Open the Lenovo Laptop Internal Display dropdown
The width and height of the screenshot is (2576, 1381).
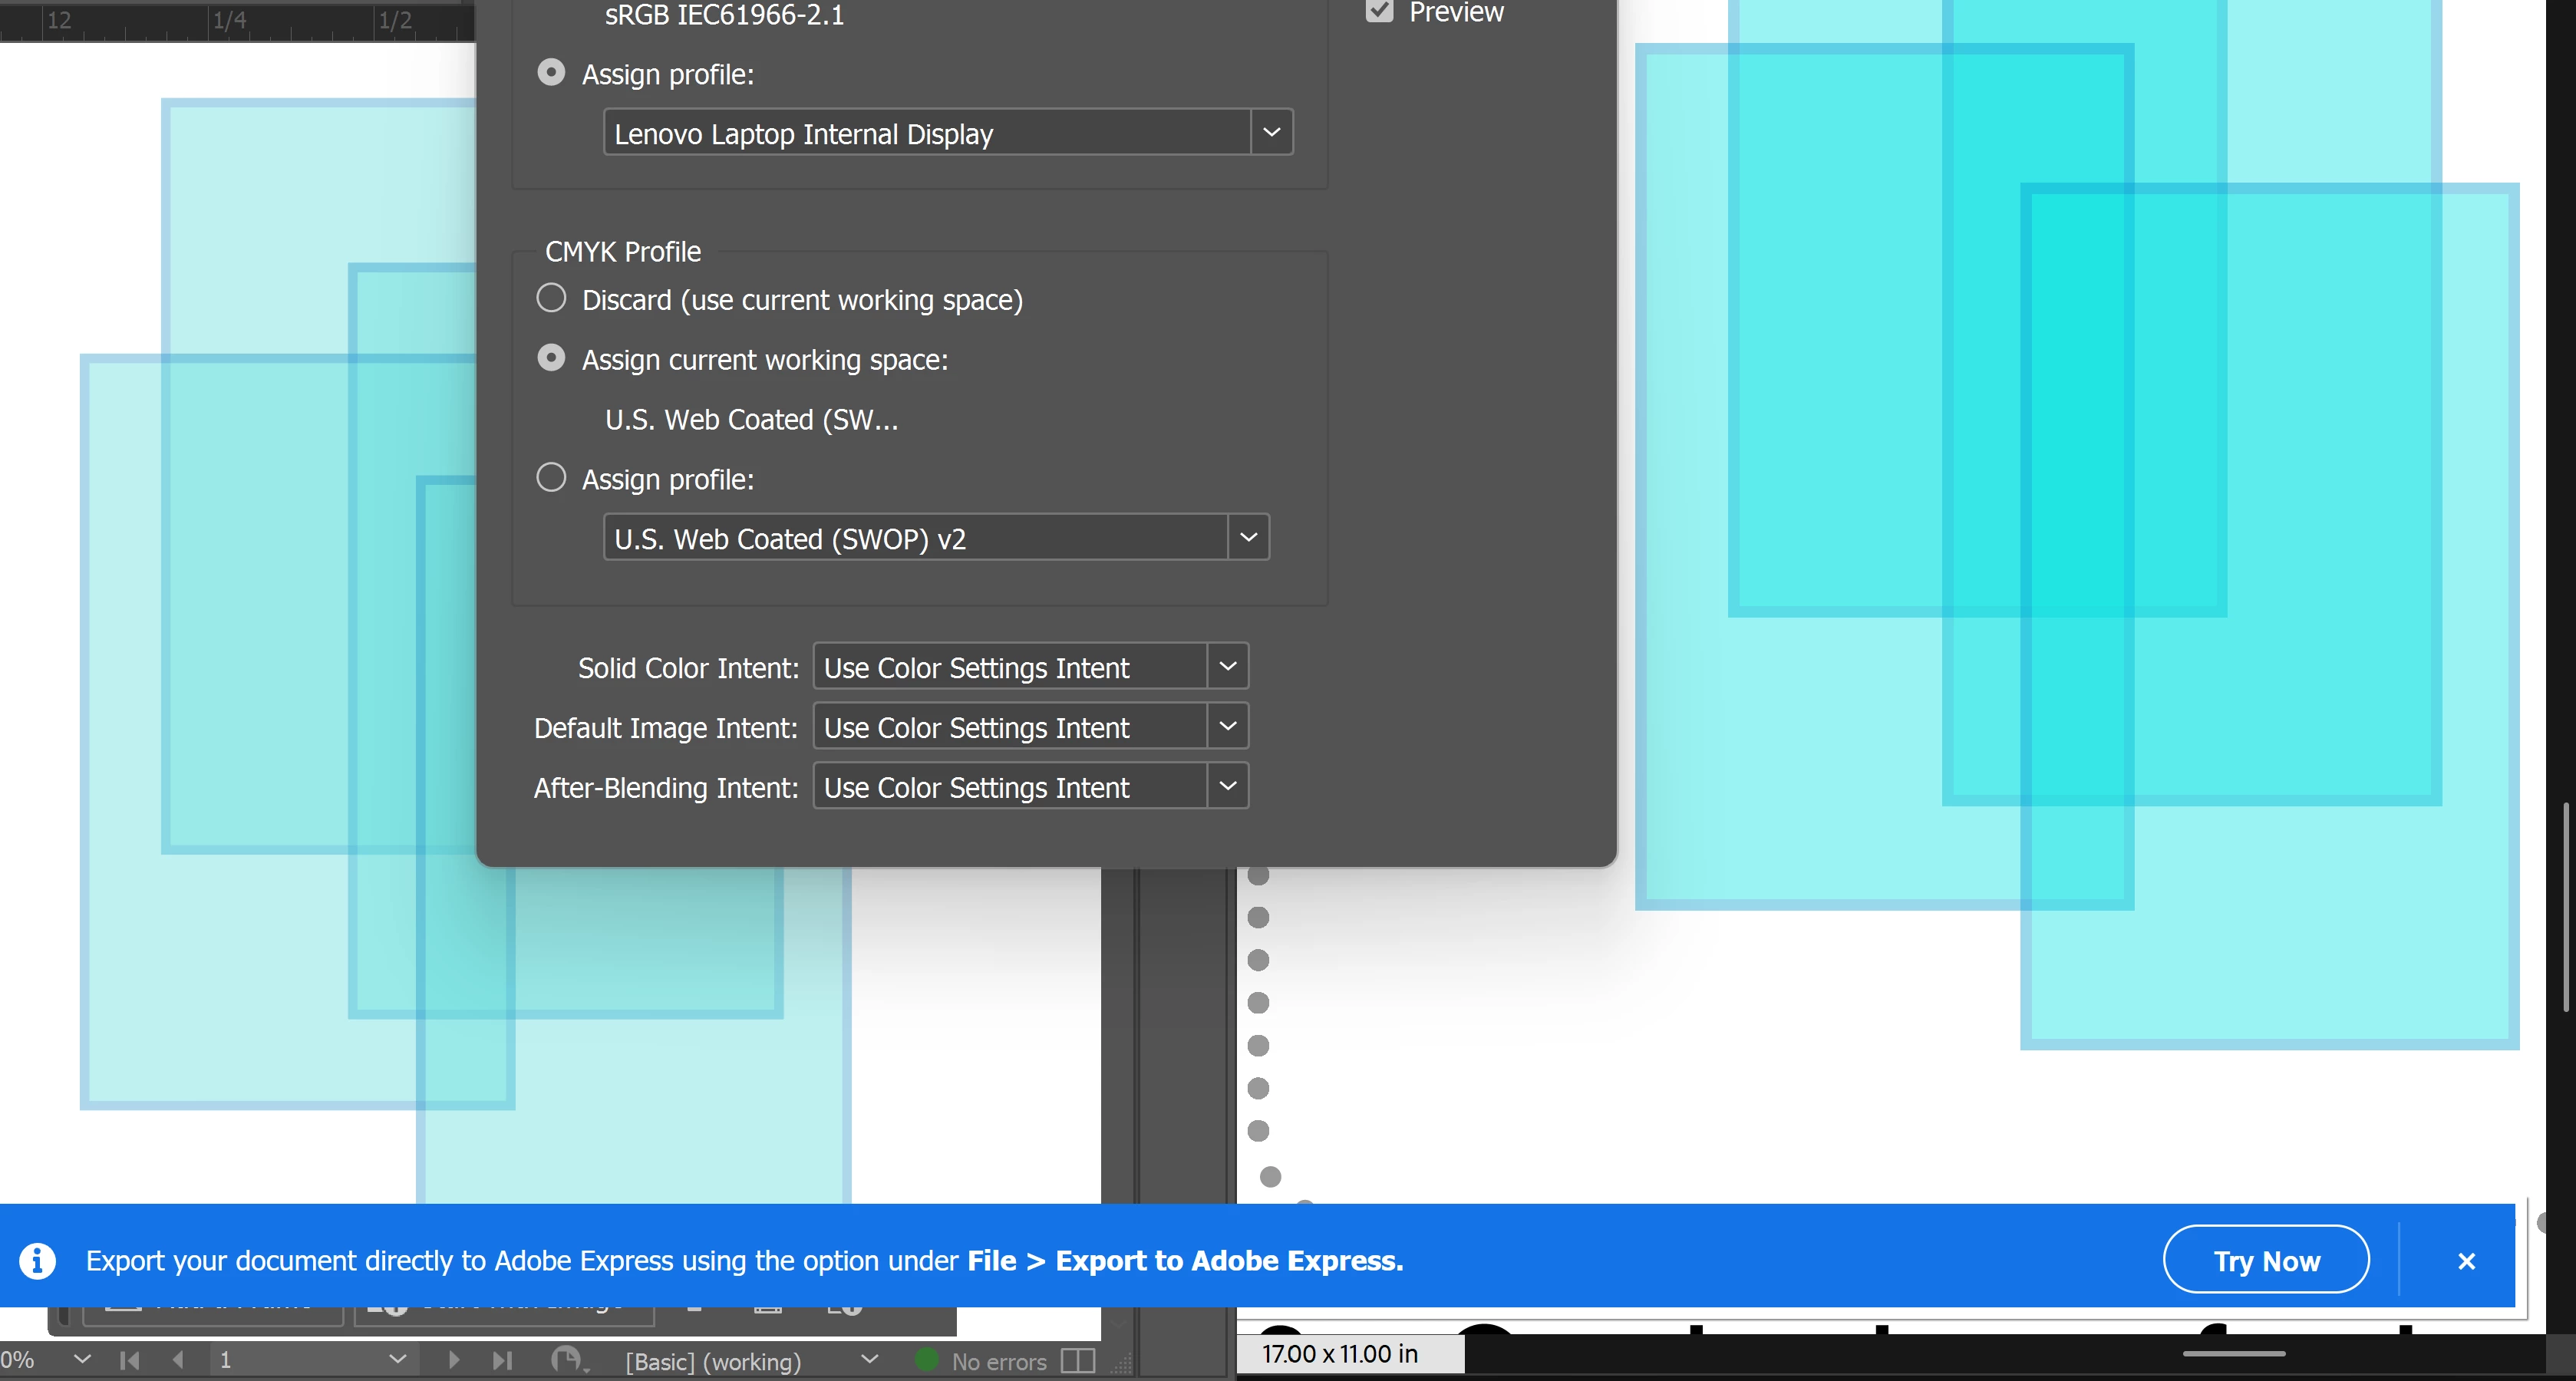(x=1271, y=132)
